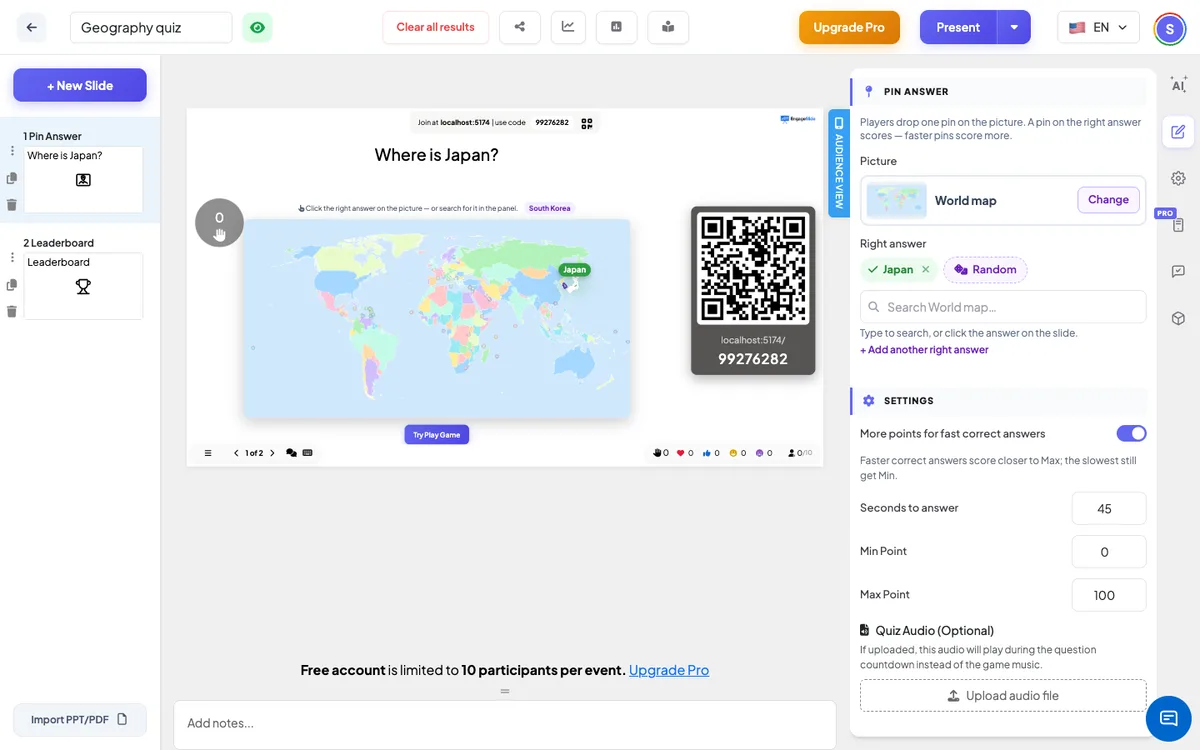Click the large QR code on slide
1200x750 pixels.
(x=753, y=267)
